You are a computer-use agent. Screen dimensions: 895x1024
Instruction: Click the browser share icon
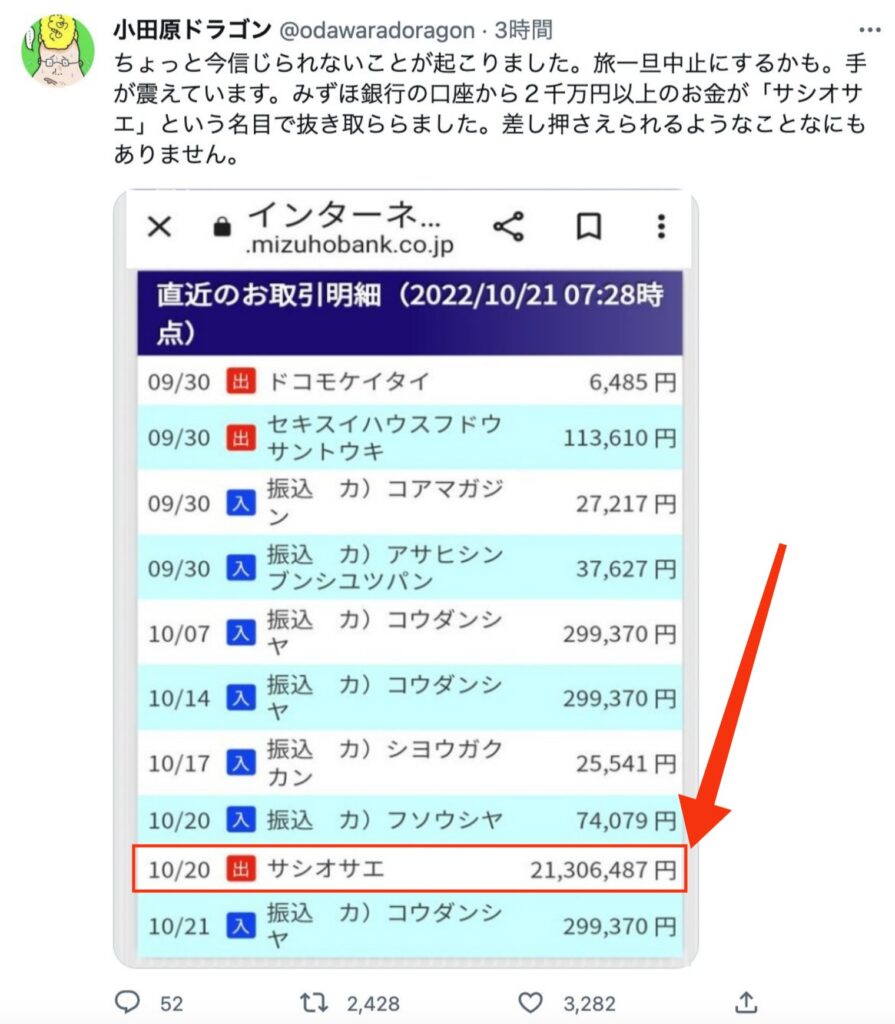coord(508,227)
